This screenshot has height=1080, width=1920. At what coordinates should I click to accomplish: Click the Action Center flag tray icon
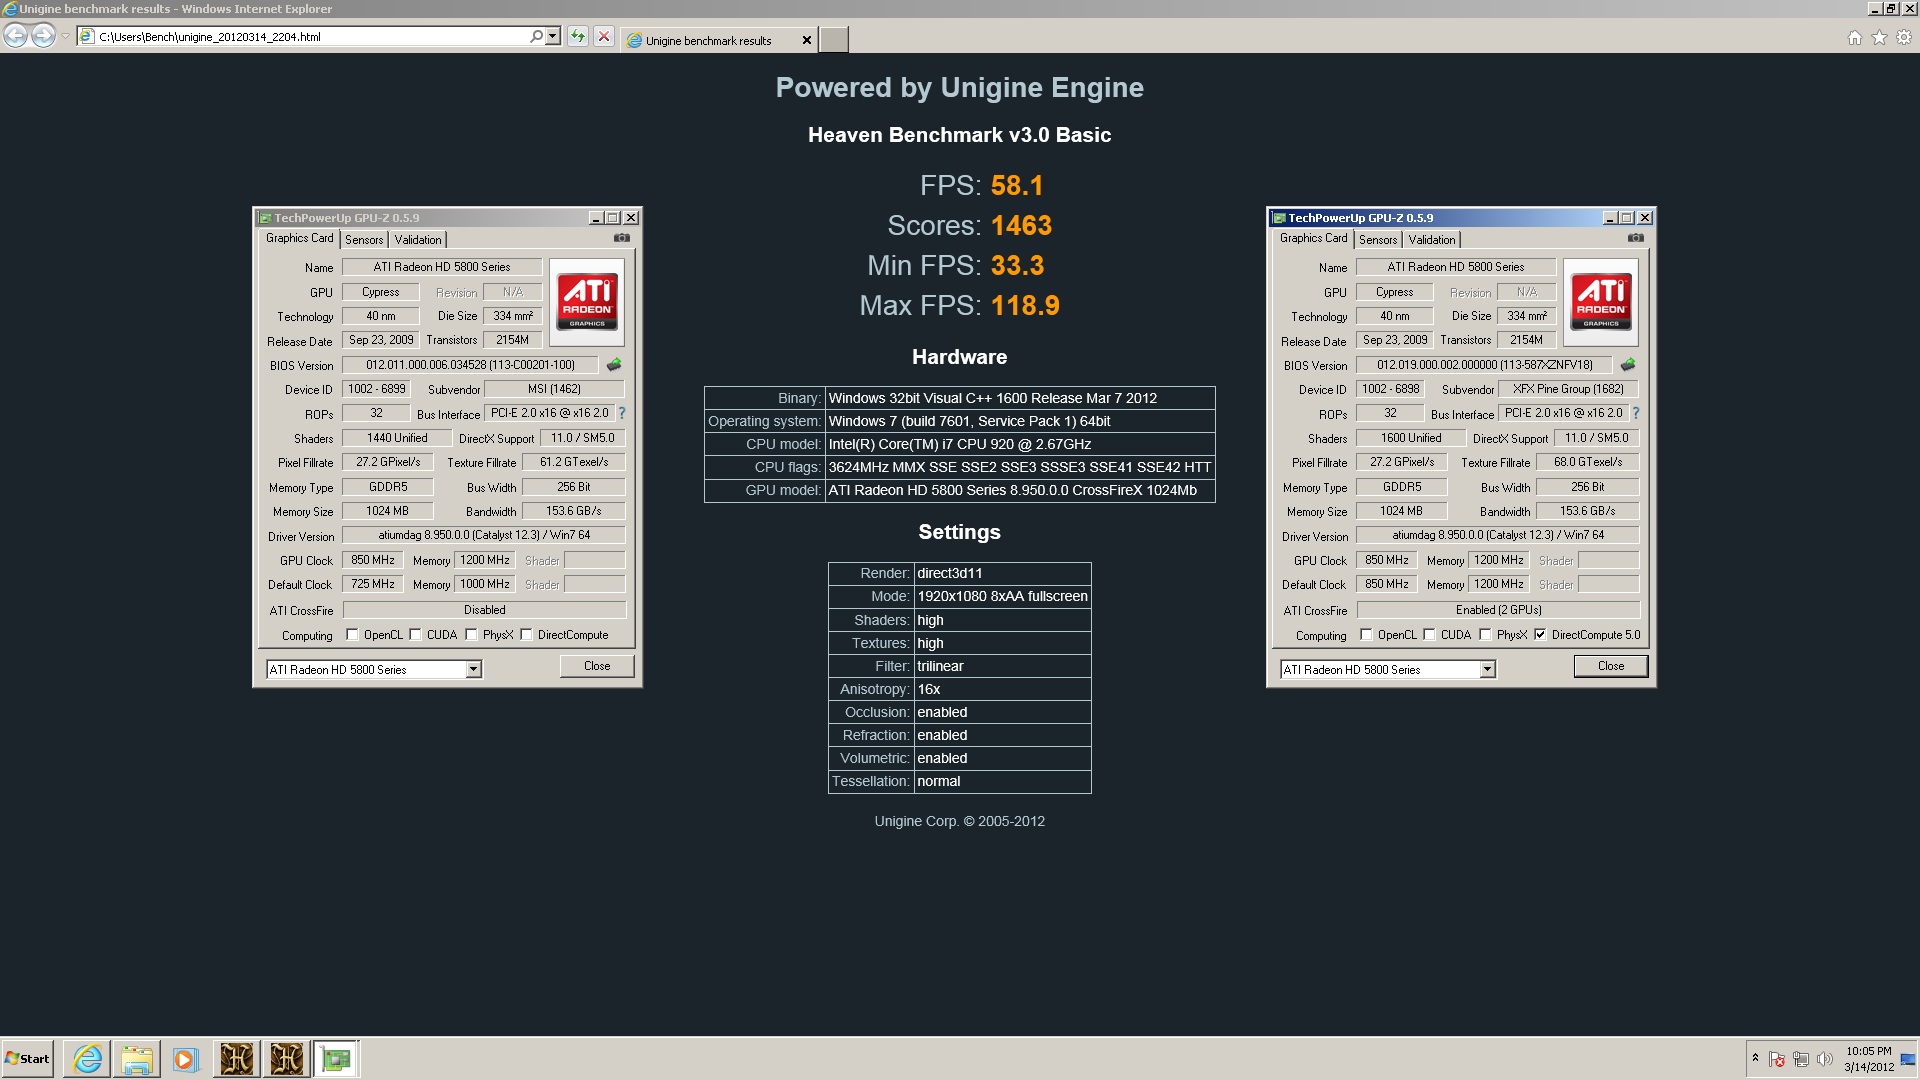[x=1777, y=1059]
